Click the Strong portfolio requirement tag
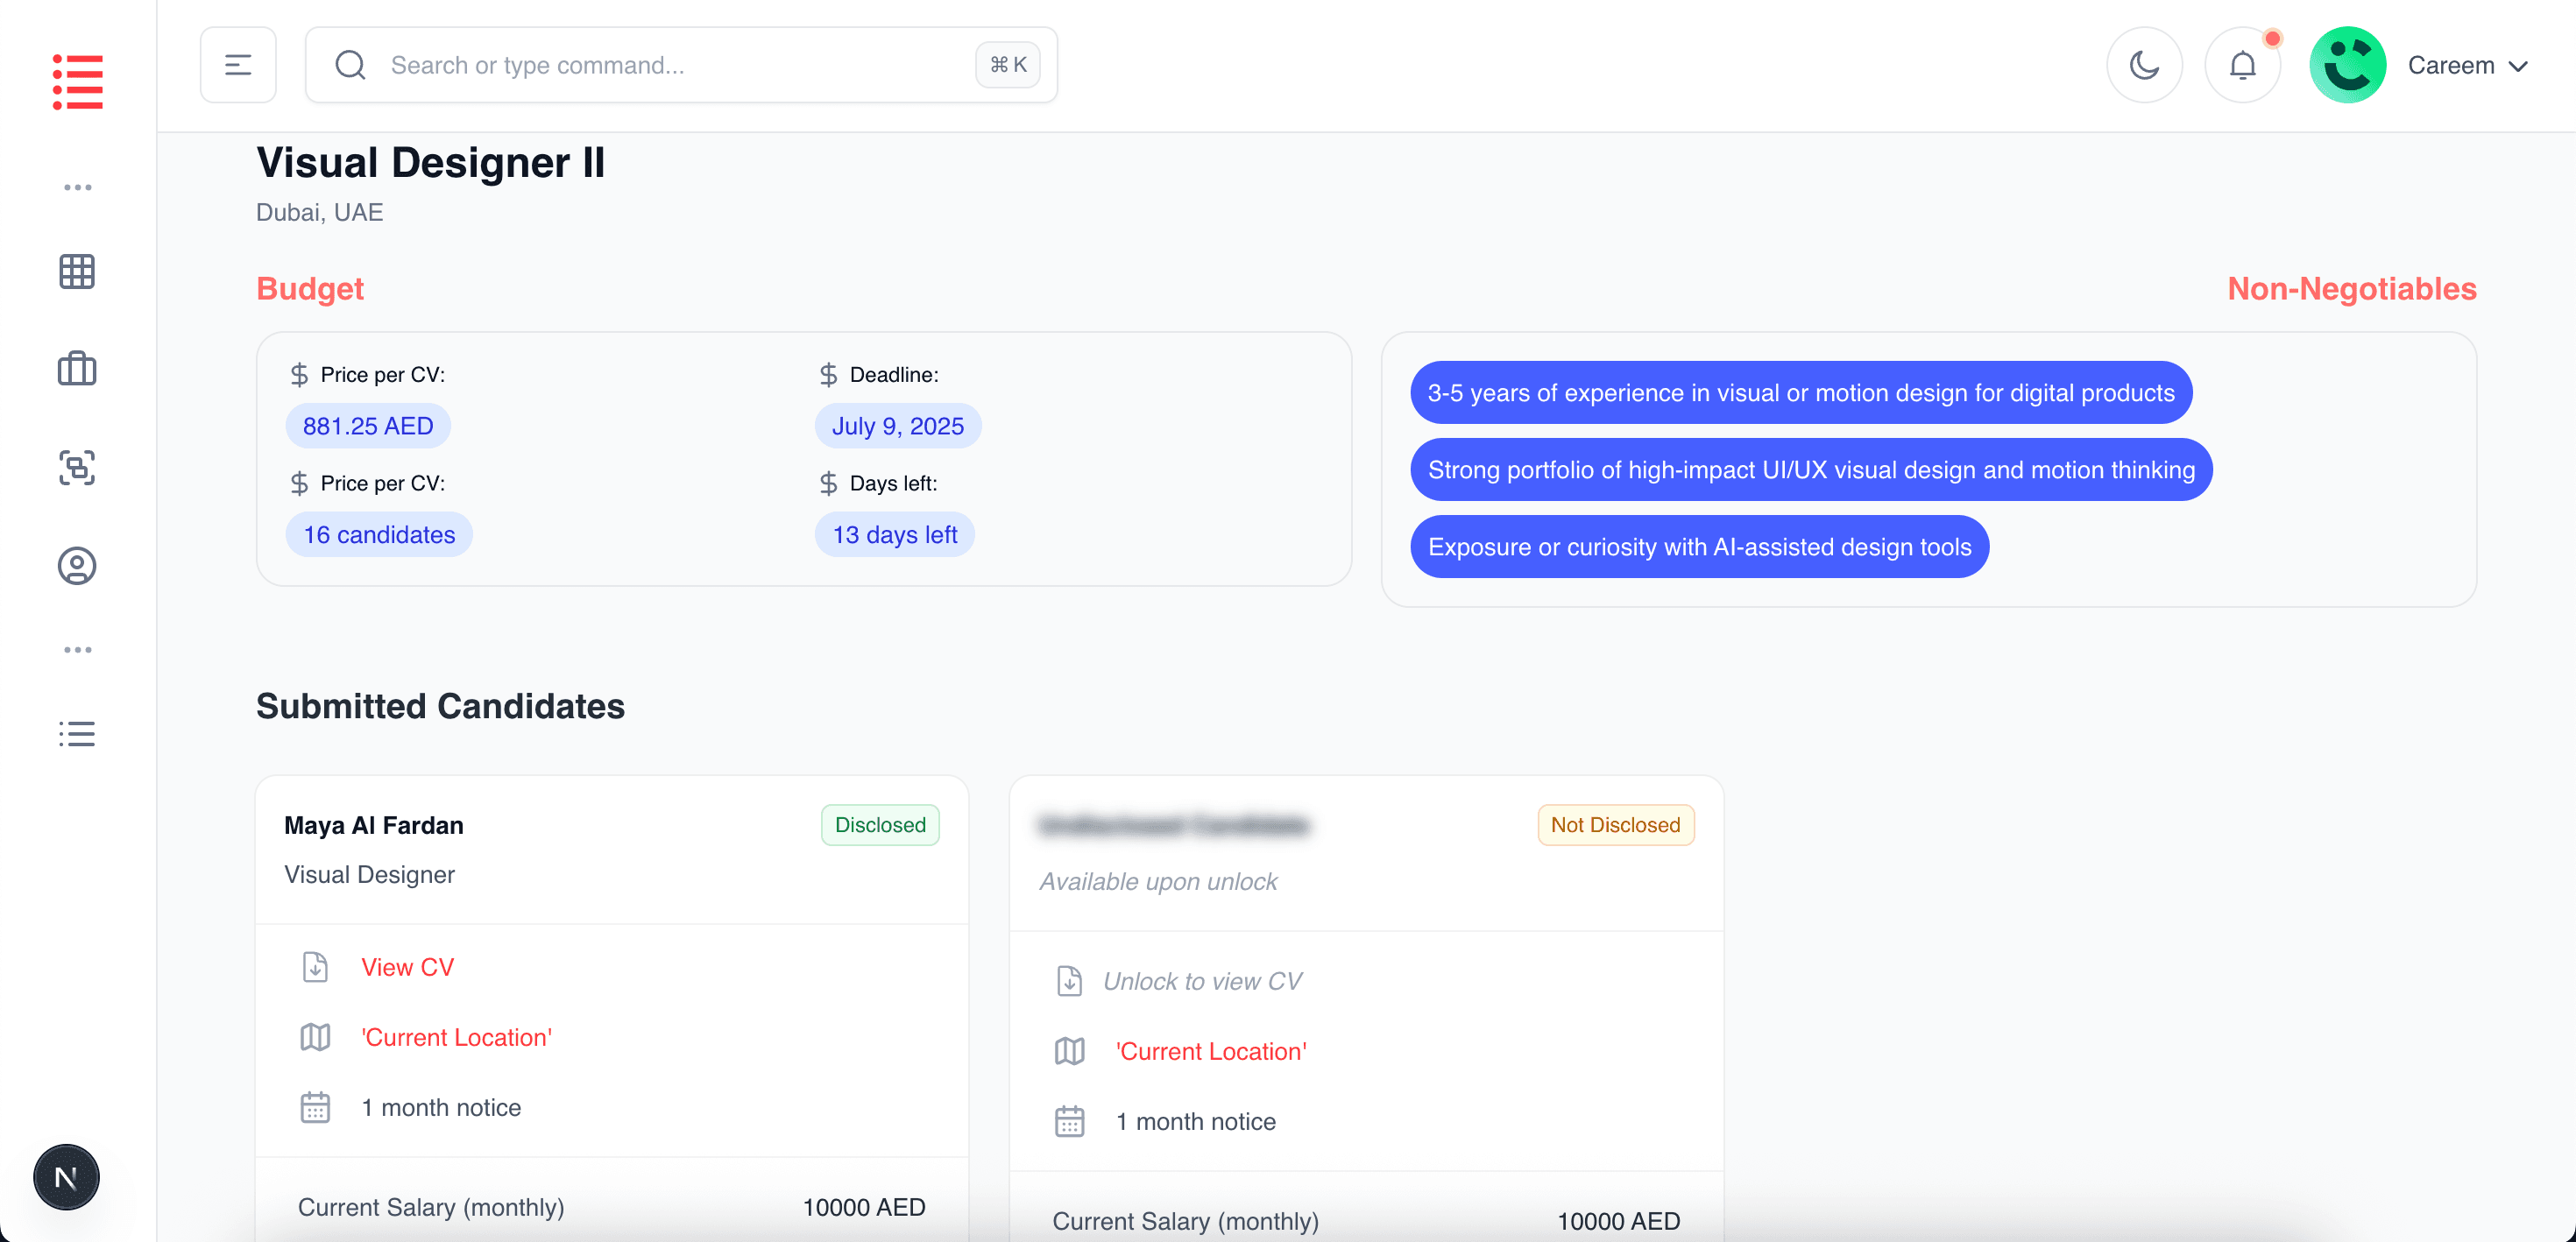 (1810, 470)
